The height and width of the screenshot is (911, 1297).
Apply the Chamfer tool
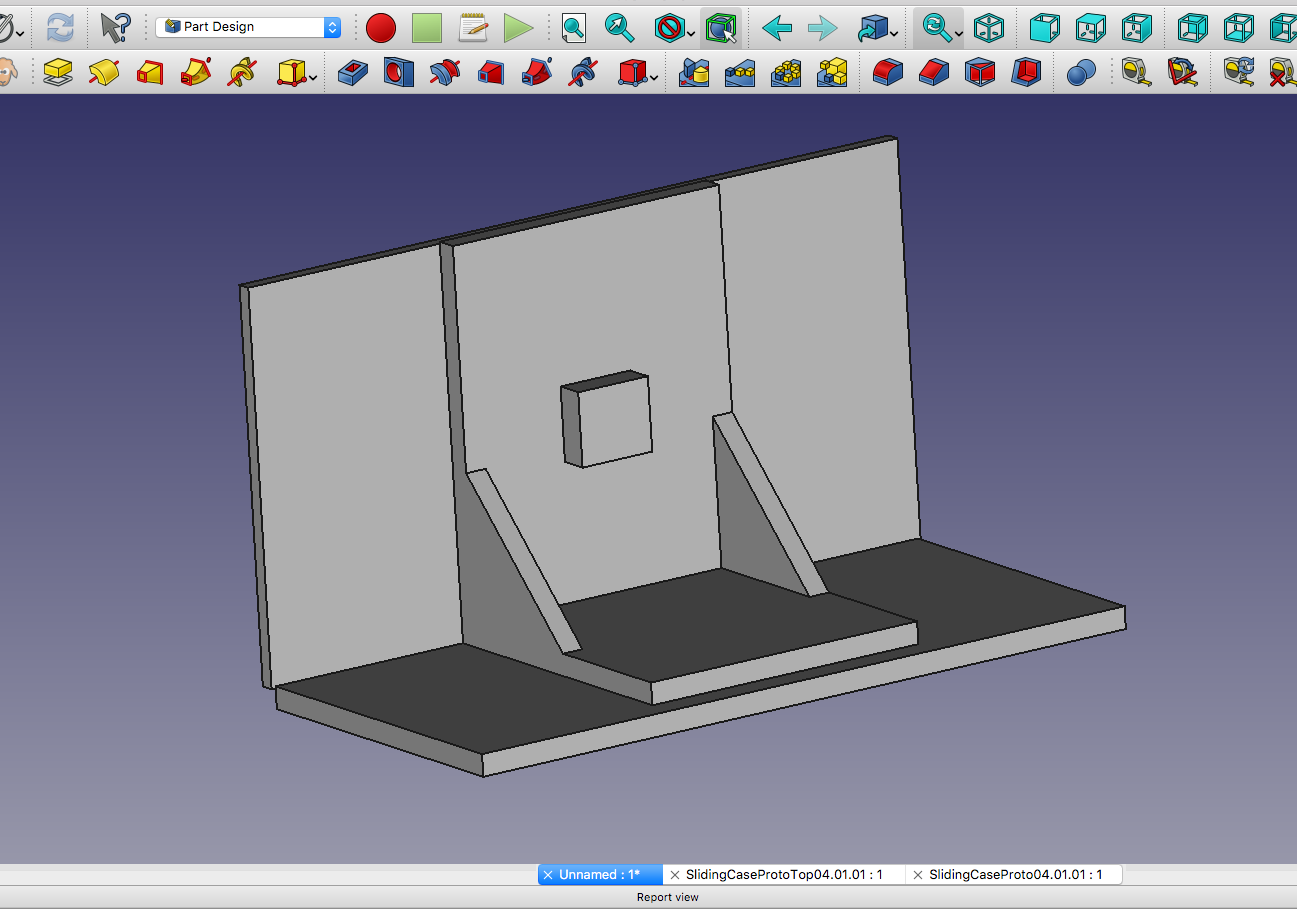pos(932,72)
